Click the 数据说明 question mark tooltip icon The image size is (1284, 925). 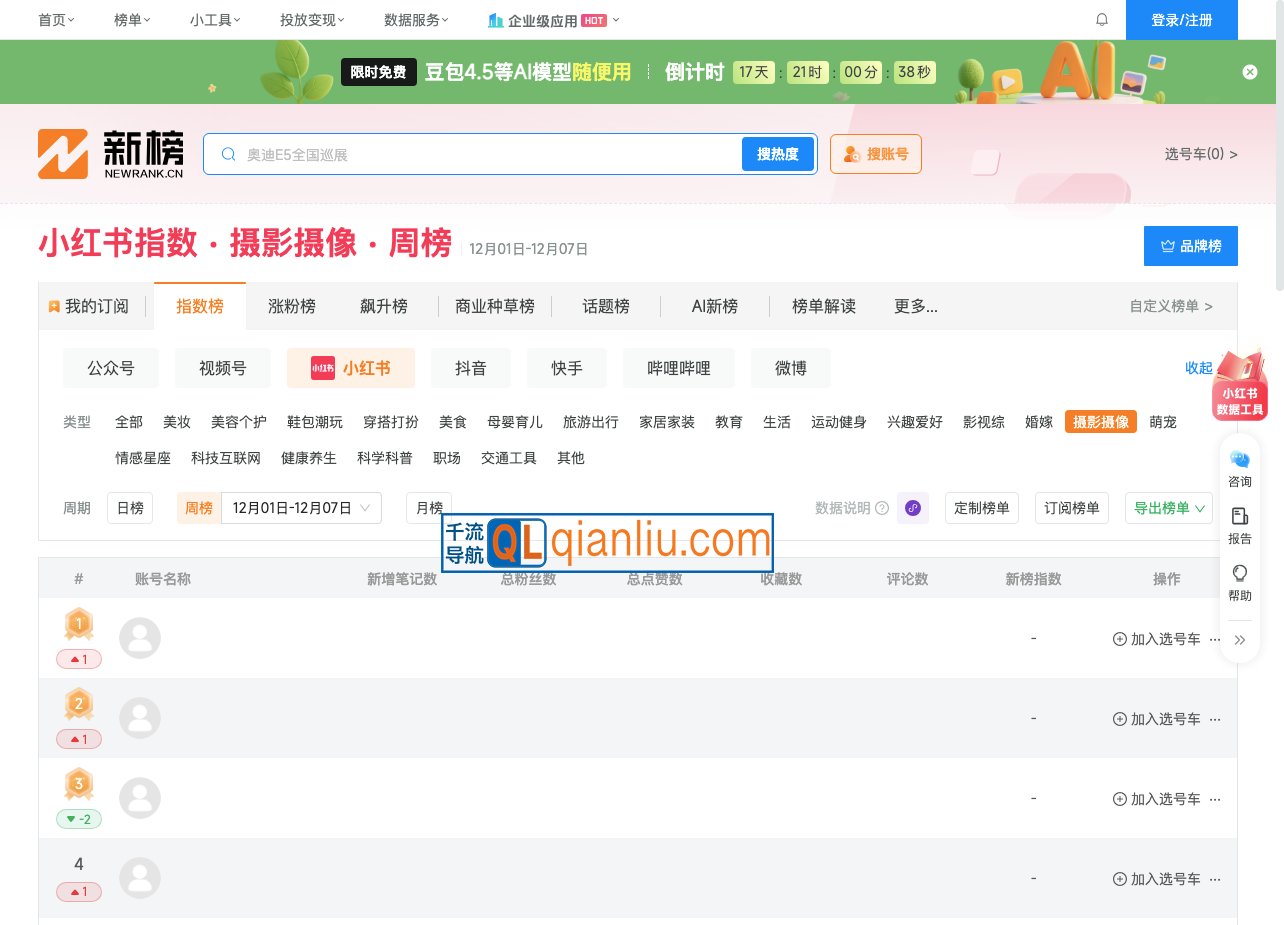(881, 508)
